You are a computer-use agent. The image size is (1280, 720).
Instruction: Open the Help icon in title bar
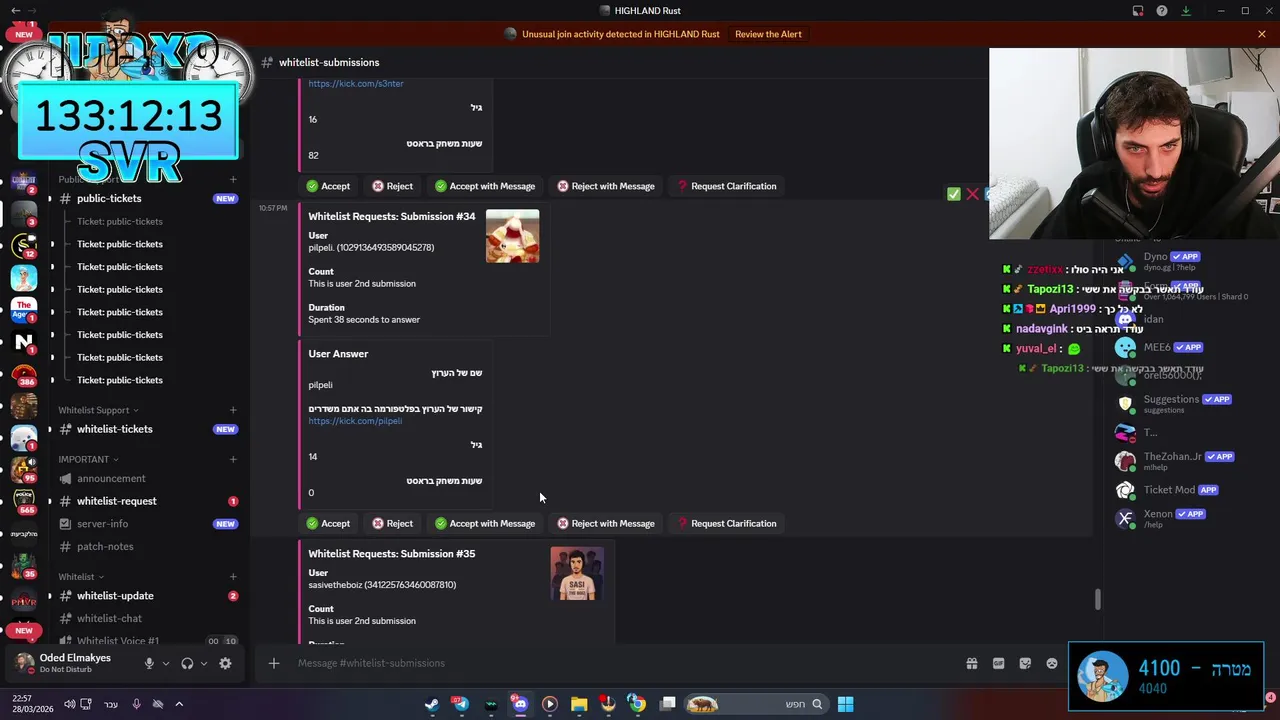pyautogui.click(x=1162, y=11)
